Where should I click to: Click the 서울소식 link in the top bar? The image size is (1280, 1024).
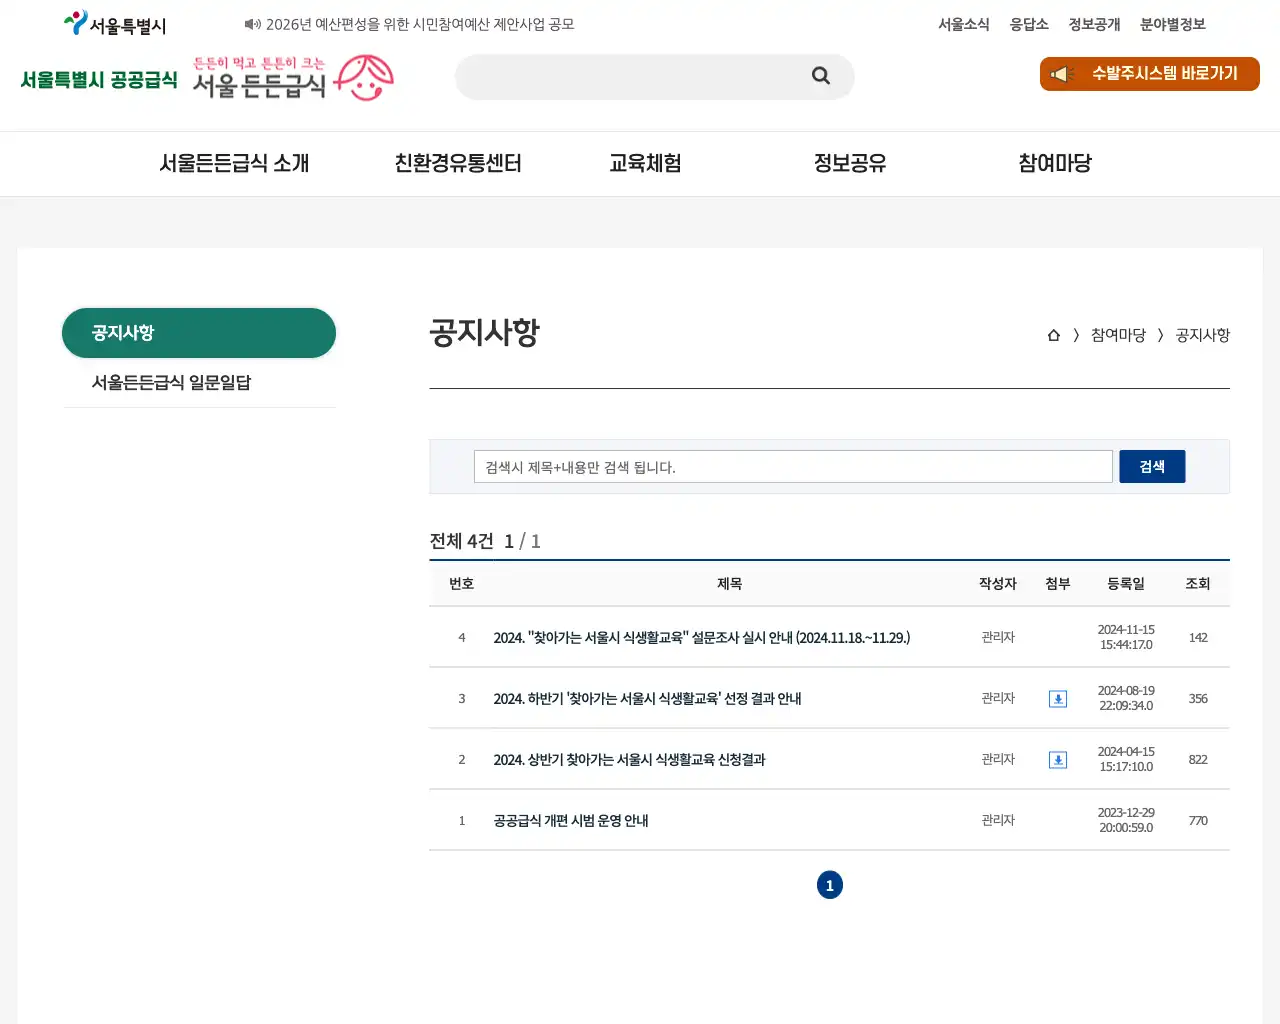coord(963,24)
